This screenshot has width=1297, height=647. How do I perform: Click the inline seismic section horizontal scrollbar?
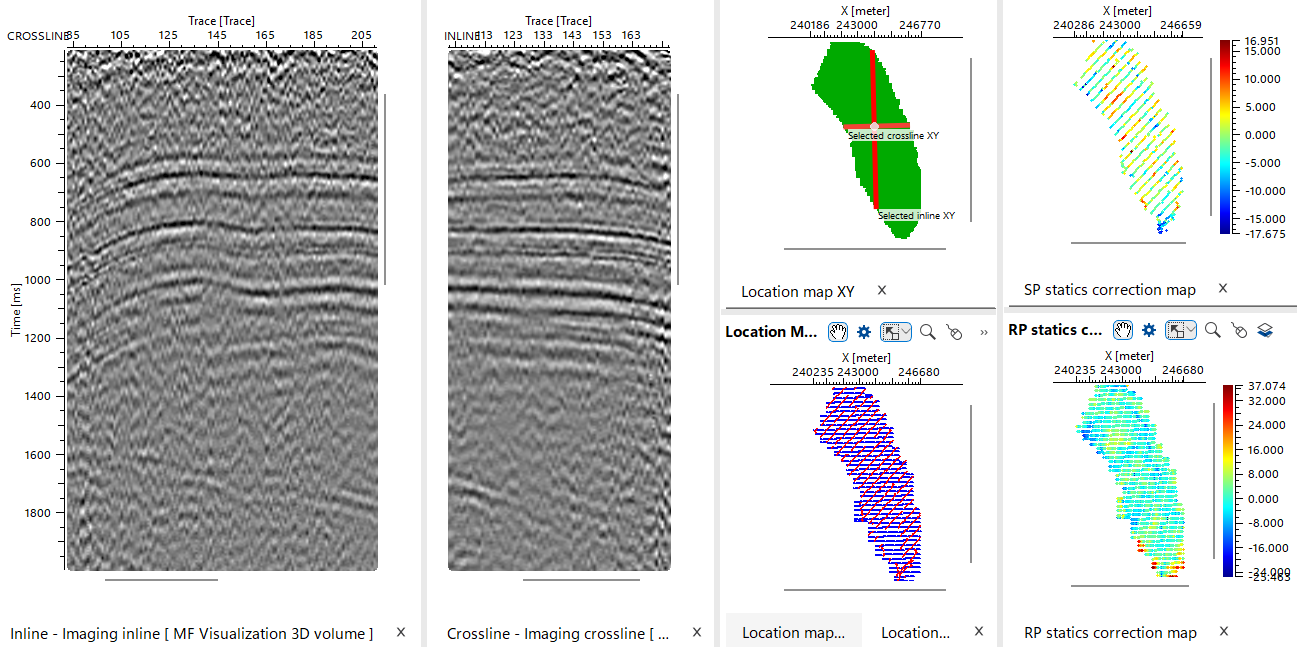tap(161, 579)
